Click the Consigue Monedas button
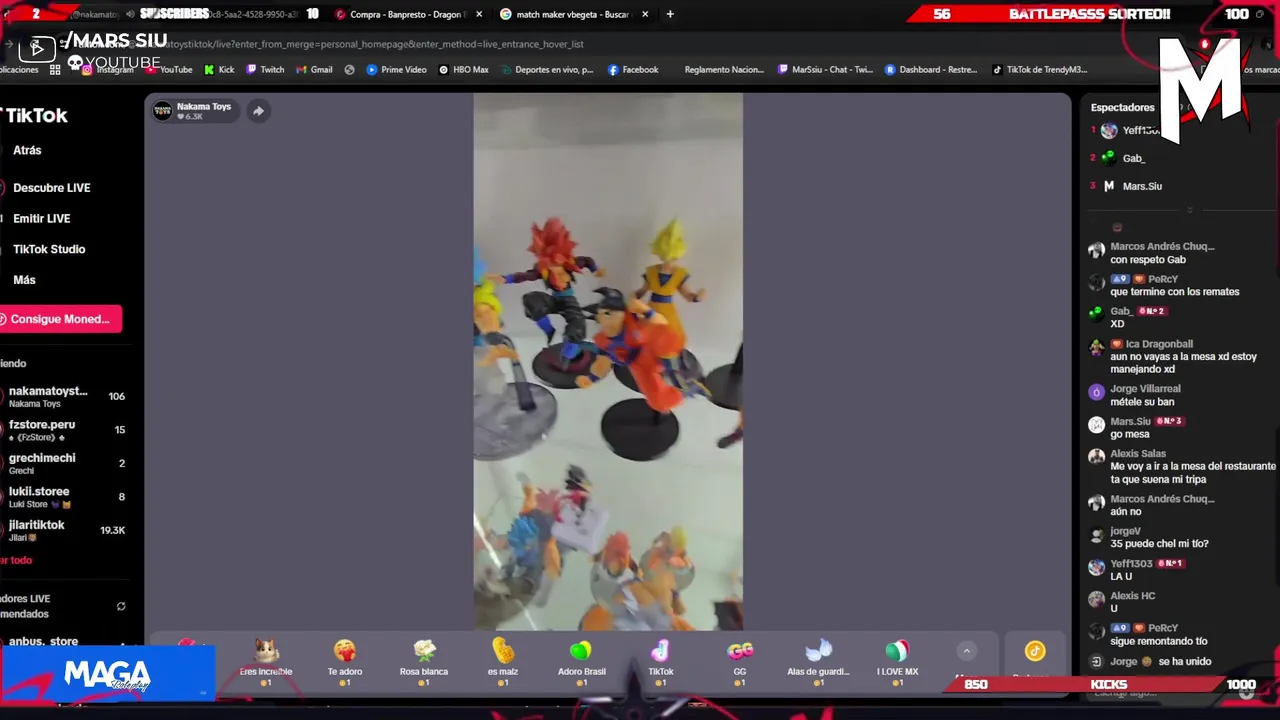This screenshot has height=720, width=1280. pyautogui.click(x=60, y=319)
